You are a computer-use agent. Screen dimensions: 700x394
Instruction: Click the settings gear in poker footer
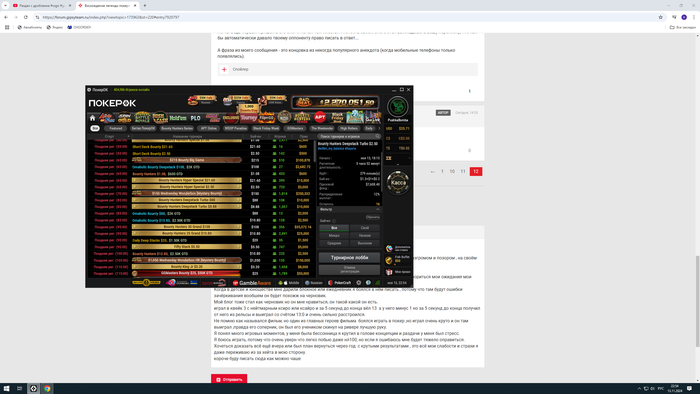(x=358, y=283)
